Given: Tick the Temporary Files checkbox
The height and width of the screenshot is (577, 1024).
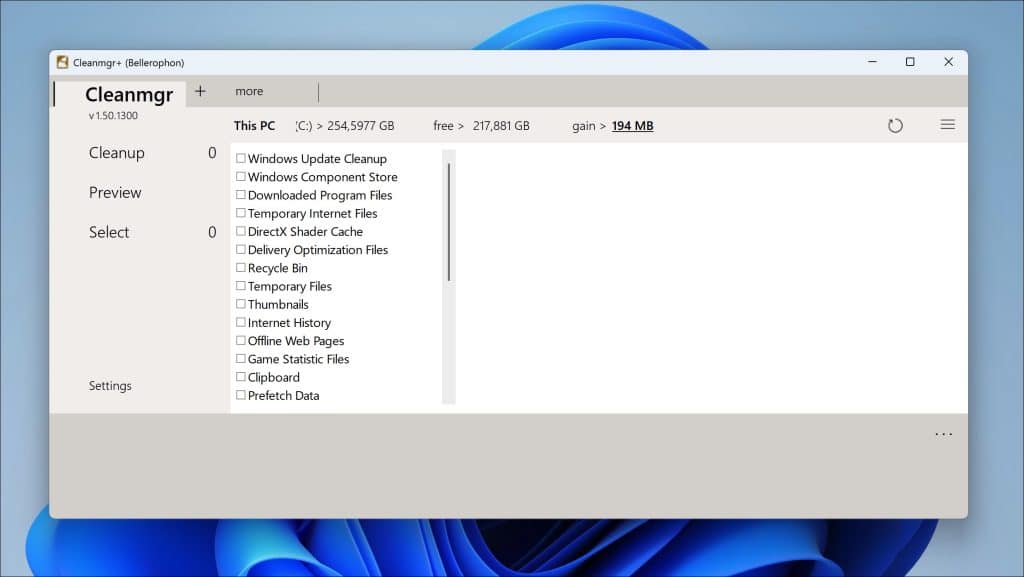Looking at the screenshot, I should click(x=241, y=286).
